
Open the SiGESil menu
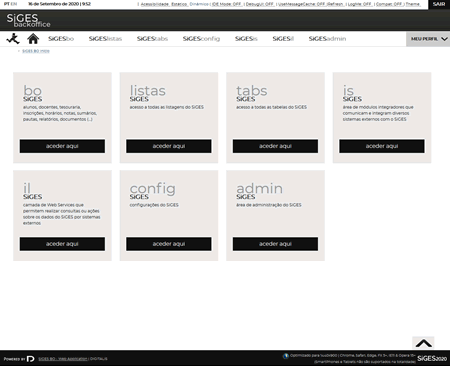pyautogui.click(x=283, y=39)
